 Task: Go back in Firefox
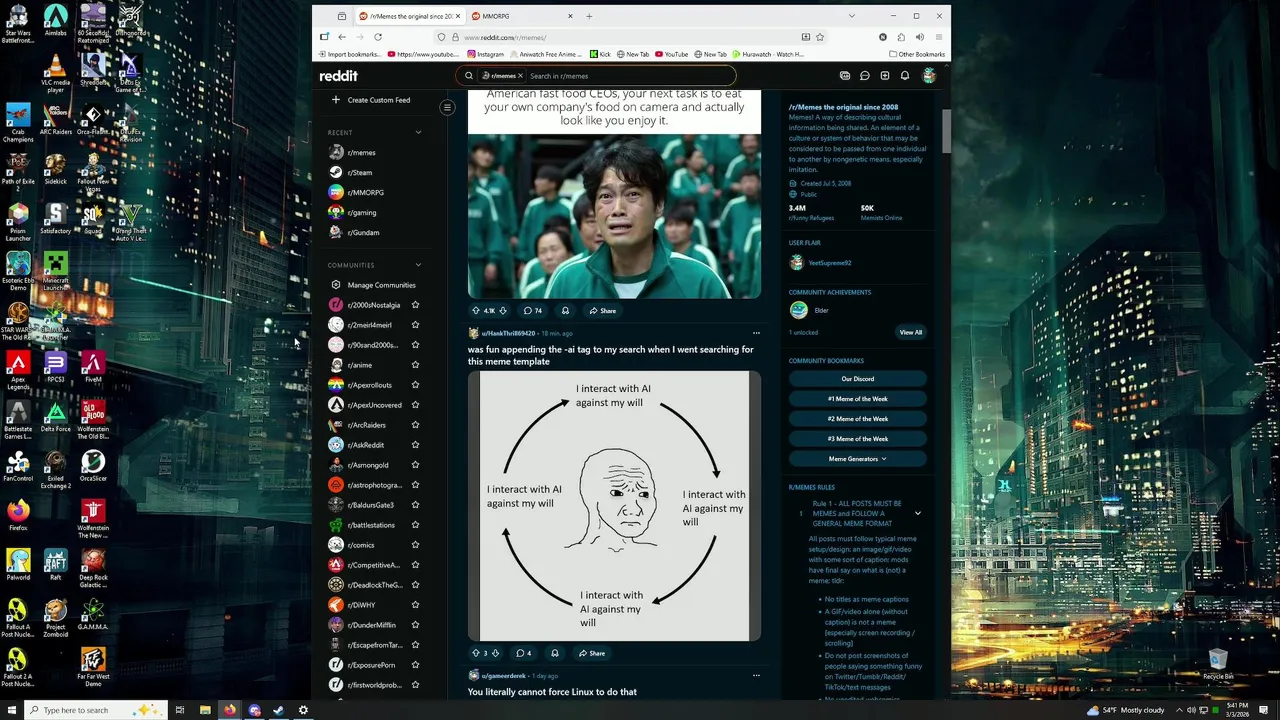[x=342, y=37]
